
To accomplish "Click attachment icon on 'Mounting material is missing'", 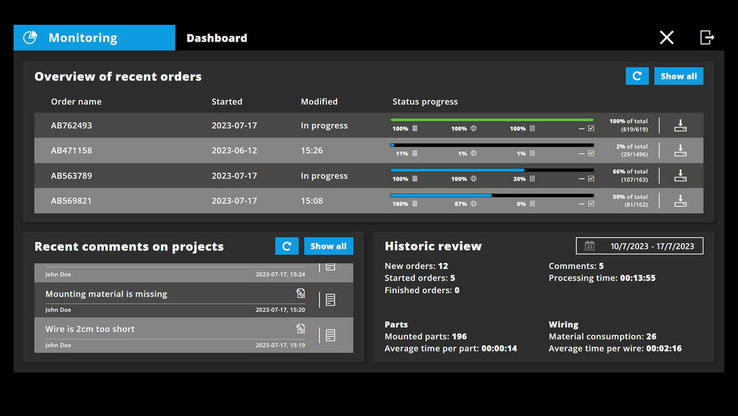I will click(x=300, y=293).
